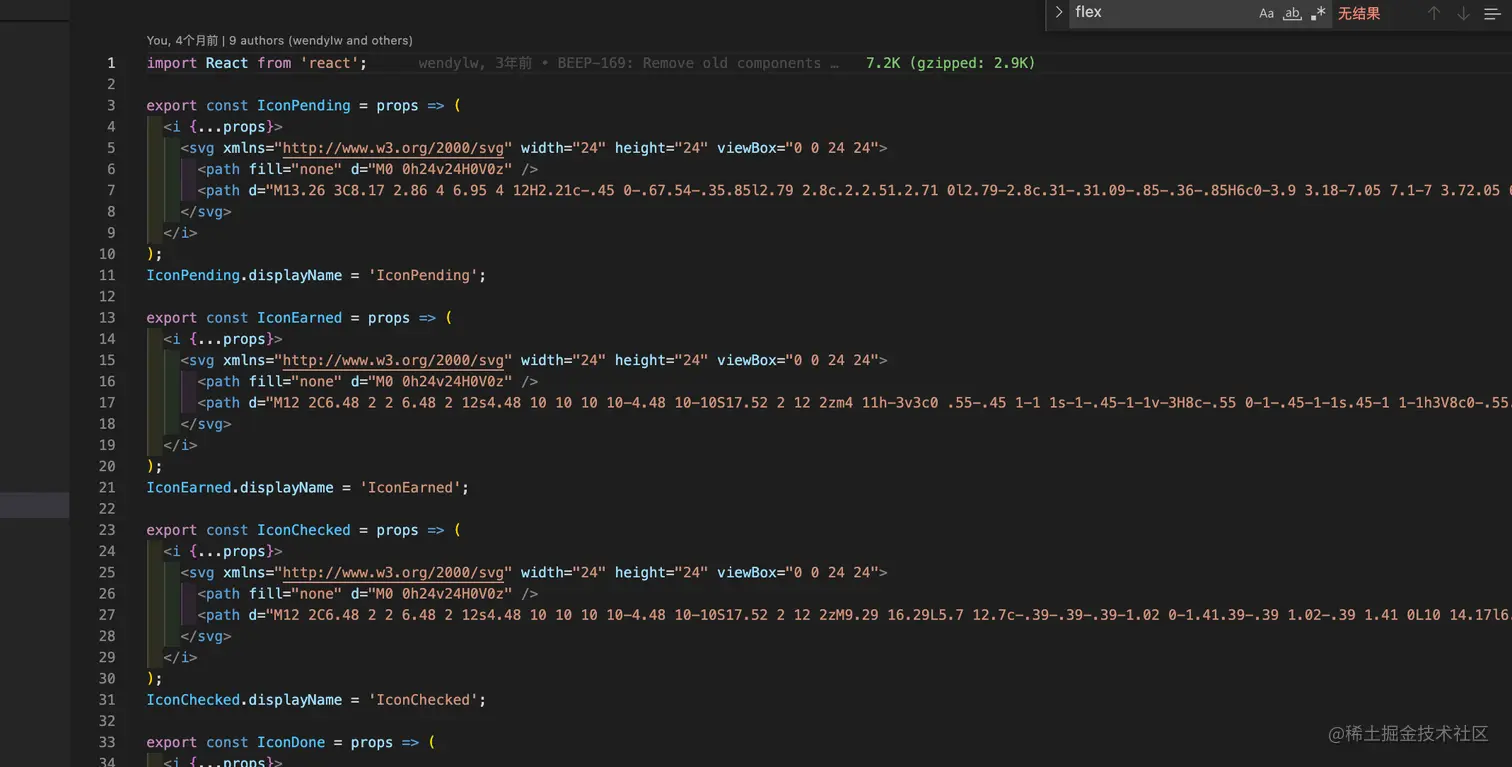Toggle Match Whole Word in find widget
This screenshot has width=1512, height=767.
[x=1292, y=13]
